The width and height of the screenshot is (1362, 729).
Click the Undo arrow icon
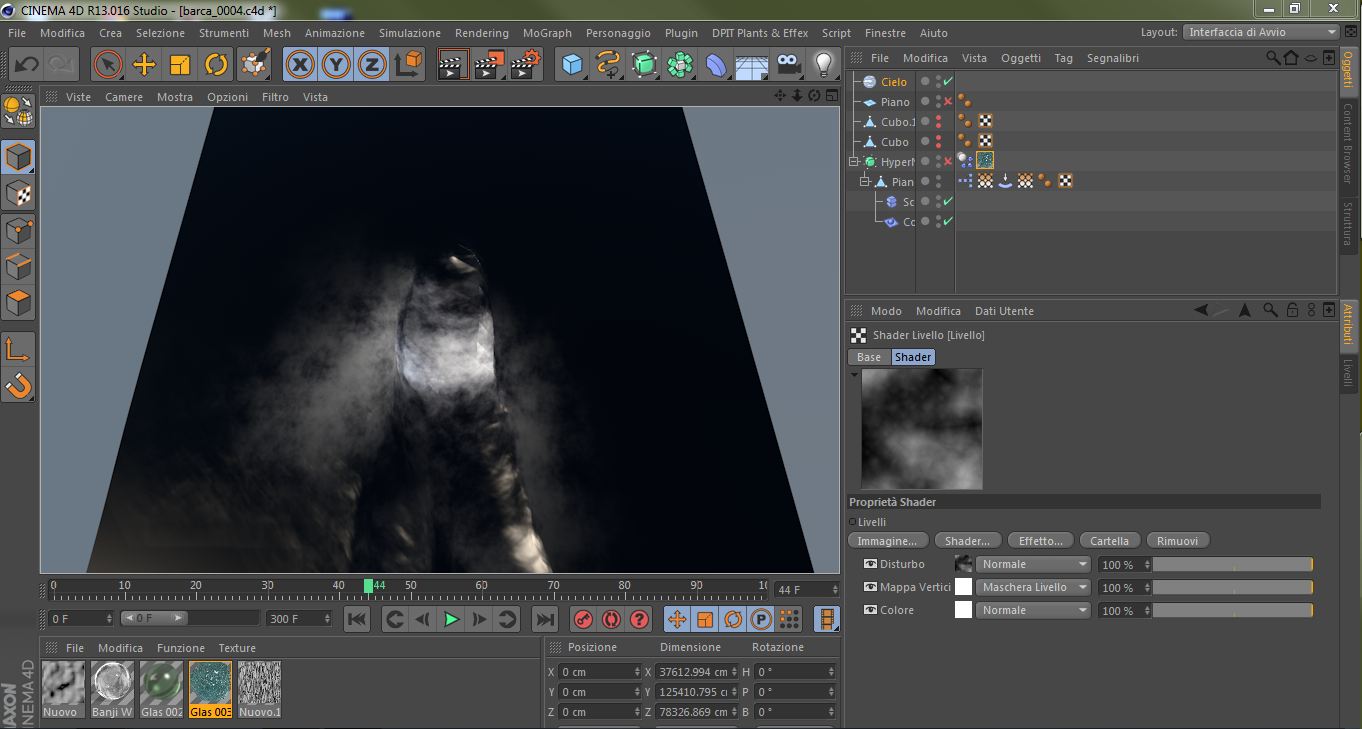(27, 65)
